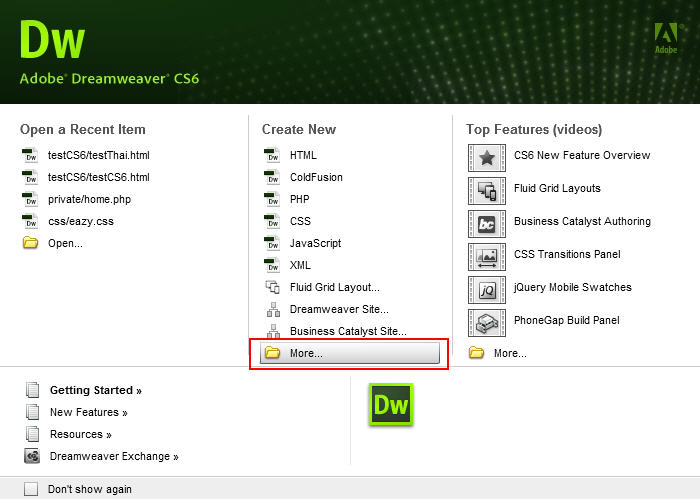Viewport: 700px width, 499px height.
Task: Choose Dreamweaver Site... option
Action: [339, 309]
